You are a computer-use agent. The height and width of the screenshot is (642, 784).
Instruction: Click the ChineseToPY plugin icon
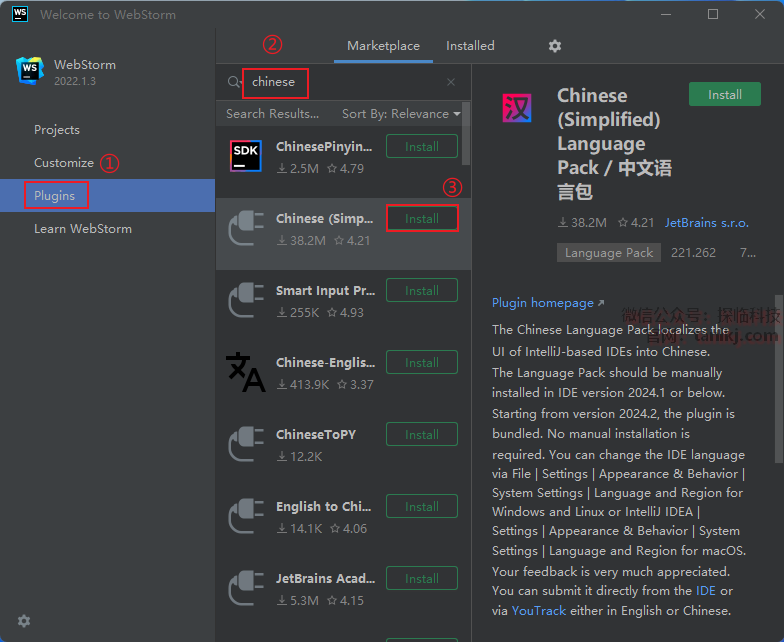coord(246,444)
